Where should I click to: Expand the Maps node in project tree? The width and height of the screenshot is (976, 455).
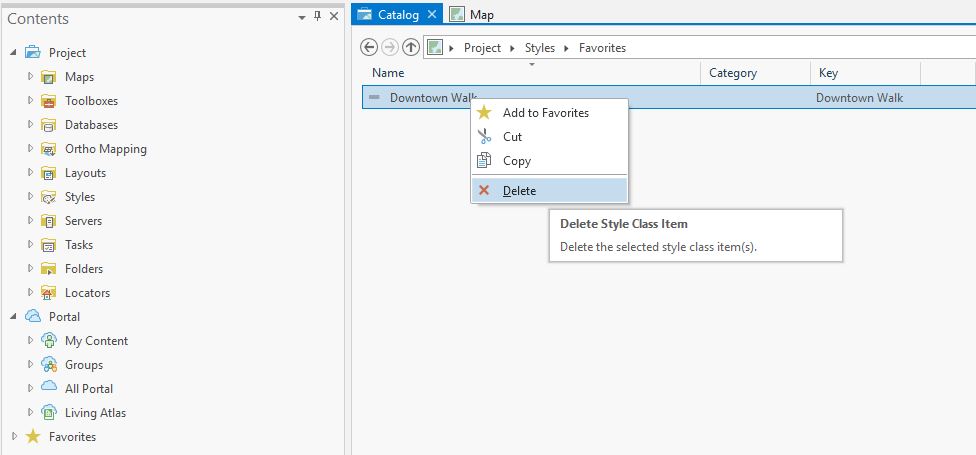pyautogui.click(x=30, y=77)
